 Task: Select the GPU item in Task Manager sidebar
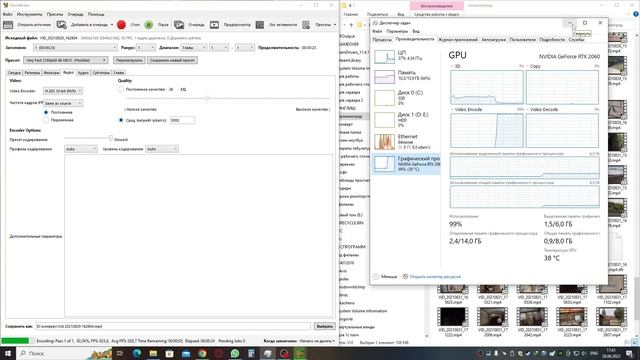click(x=406, y=164)
